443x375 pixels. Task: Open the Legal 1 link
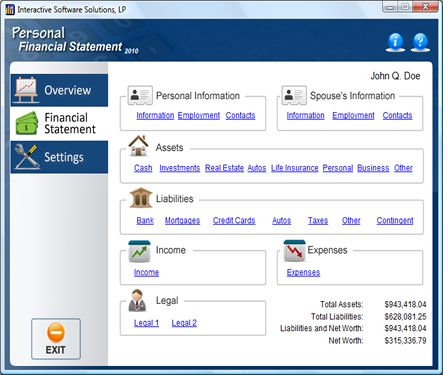pyautogui.click(x=146, y=323)
